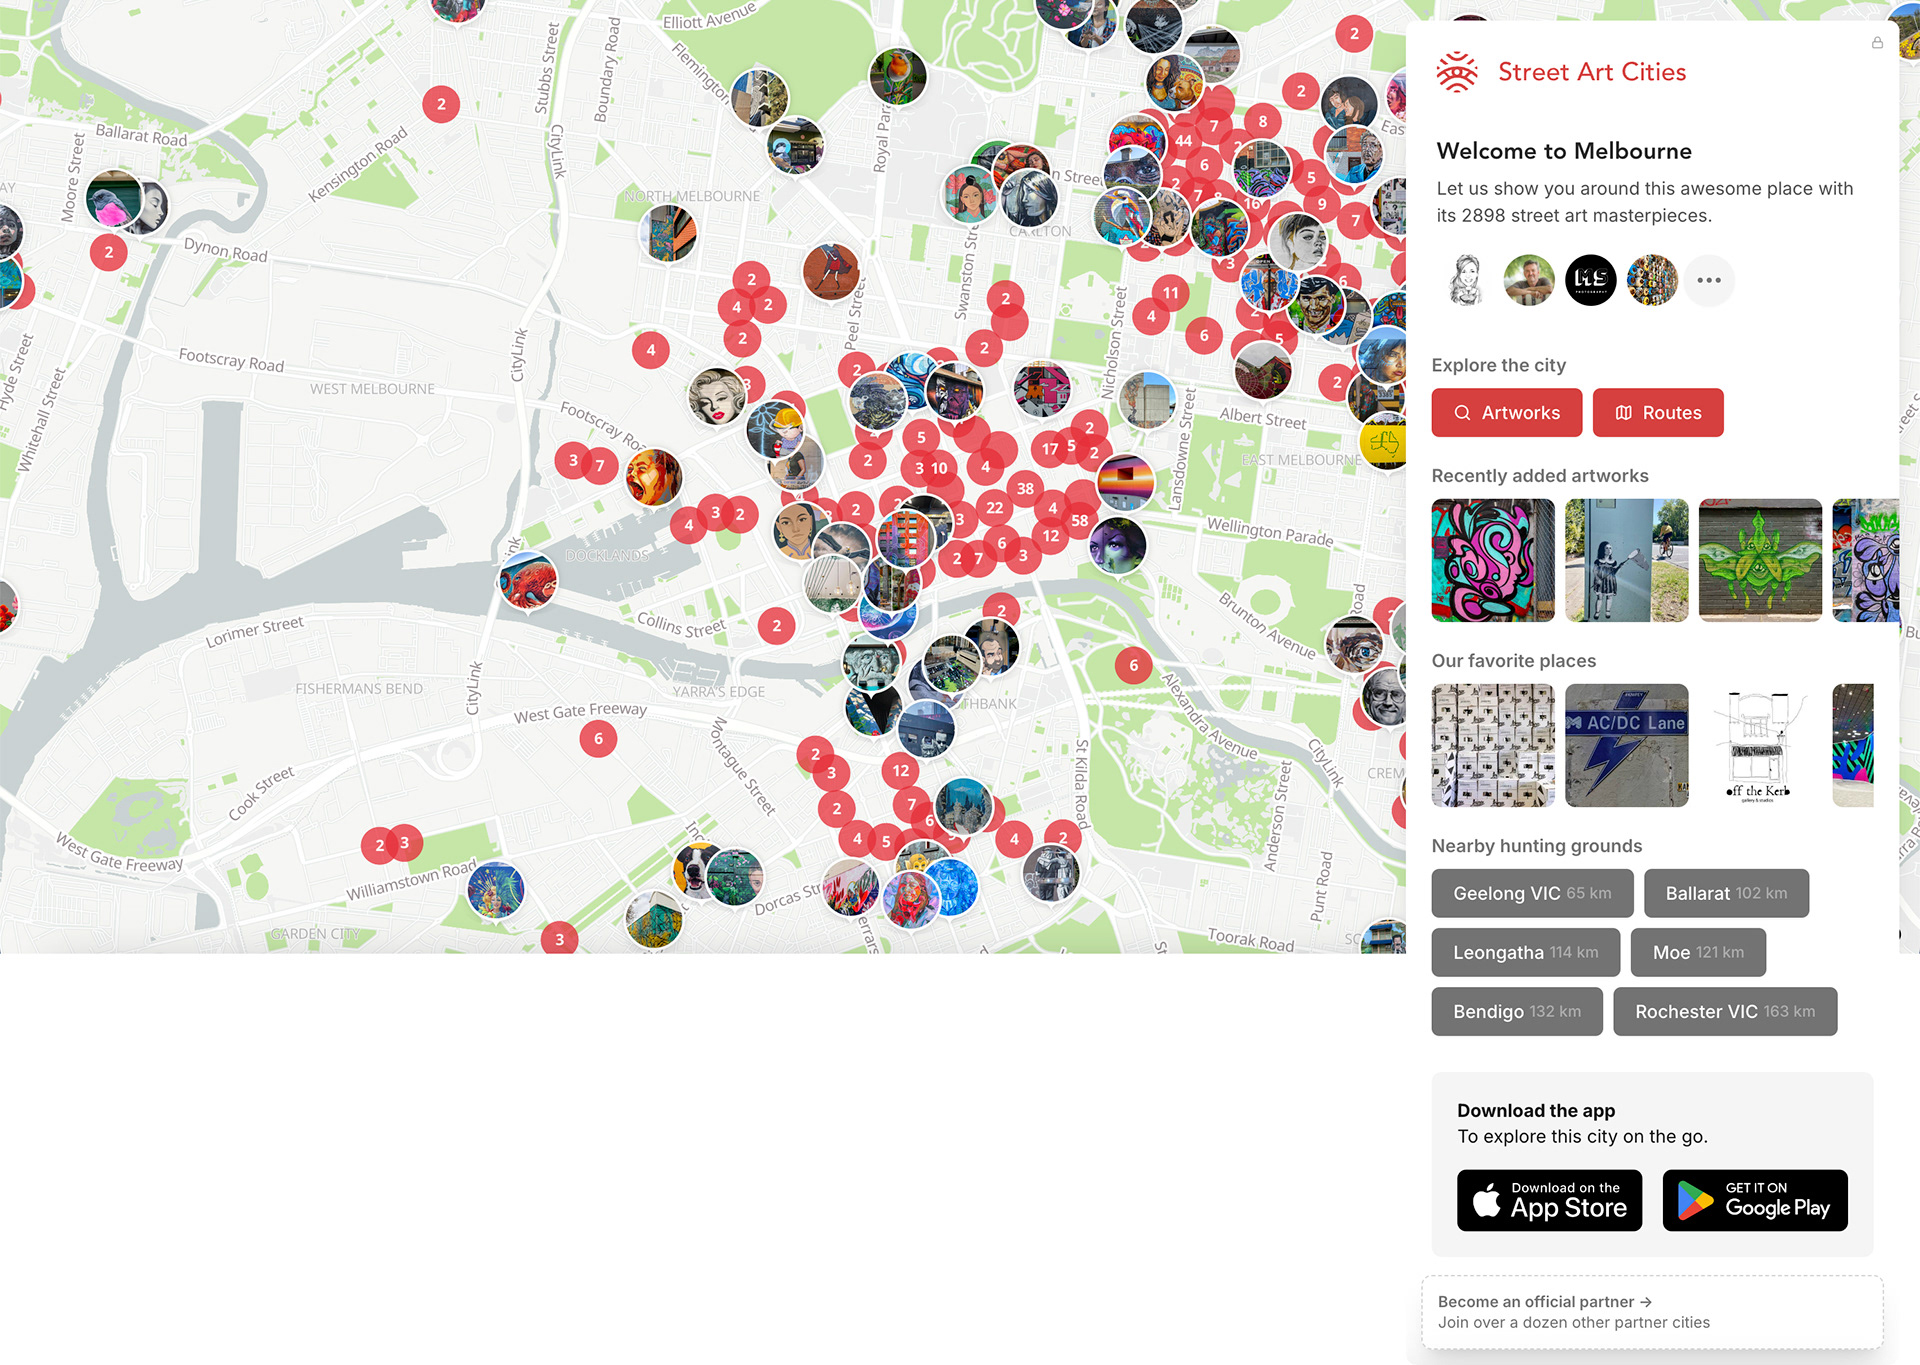This screenshot has height=1365, width=1920.
Task: Click Download on the App Store badge
Action: [x=1549, y=1200]
